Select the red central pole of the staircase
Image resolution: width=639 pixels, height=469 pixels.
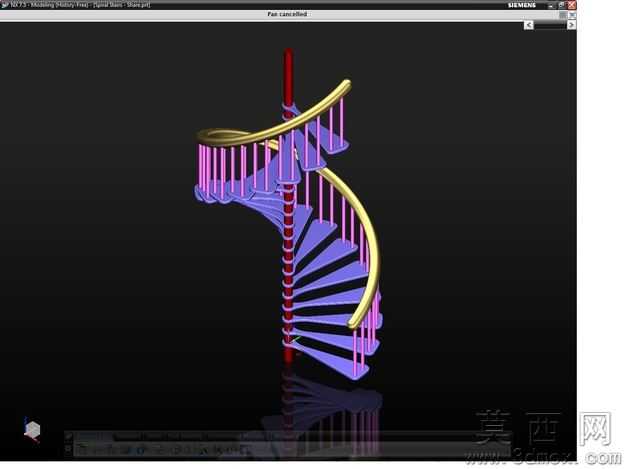[288, 77]
